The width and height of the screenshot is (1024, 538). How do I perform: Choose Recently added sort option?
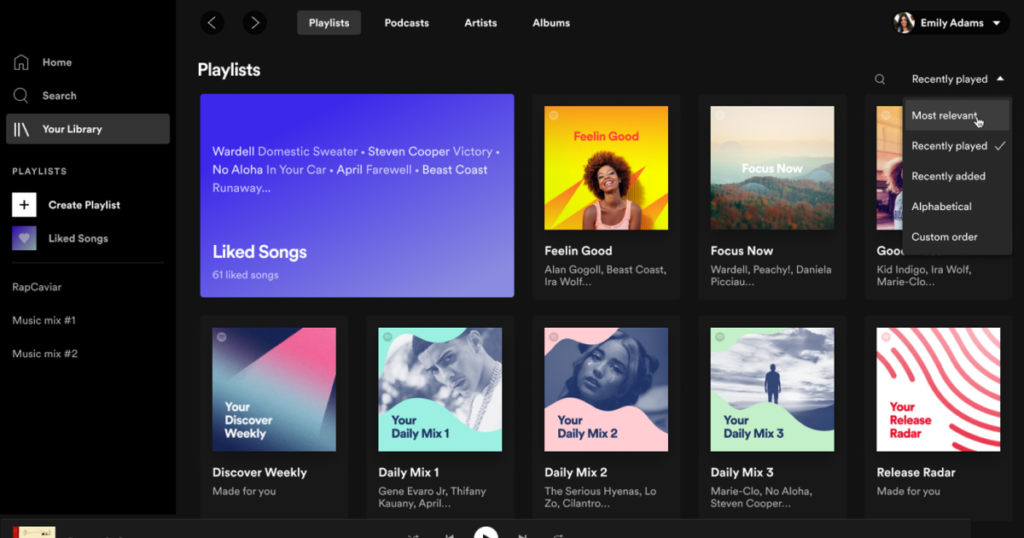tap(957, 176)
